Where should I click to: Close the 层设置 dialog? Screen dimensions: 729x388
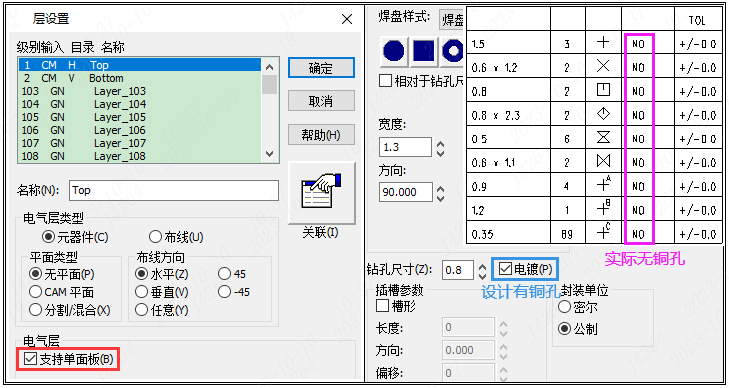347,19
